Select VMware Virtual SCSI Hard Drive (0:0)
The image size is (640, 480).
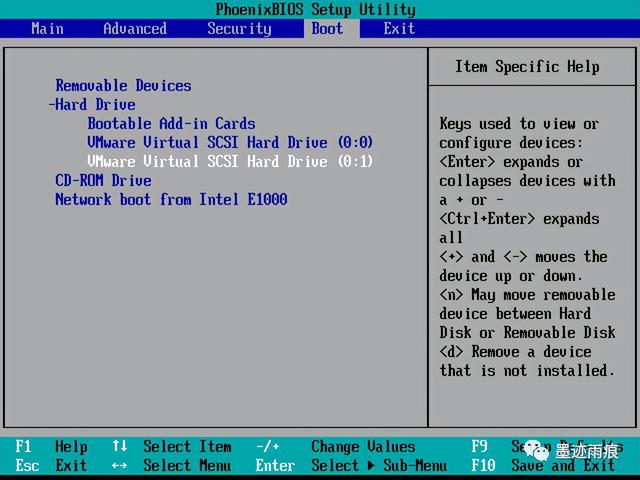pos(230,142)
